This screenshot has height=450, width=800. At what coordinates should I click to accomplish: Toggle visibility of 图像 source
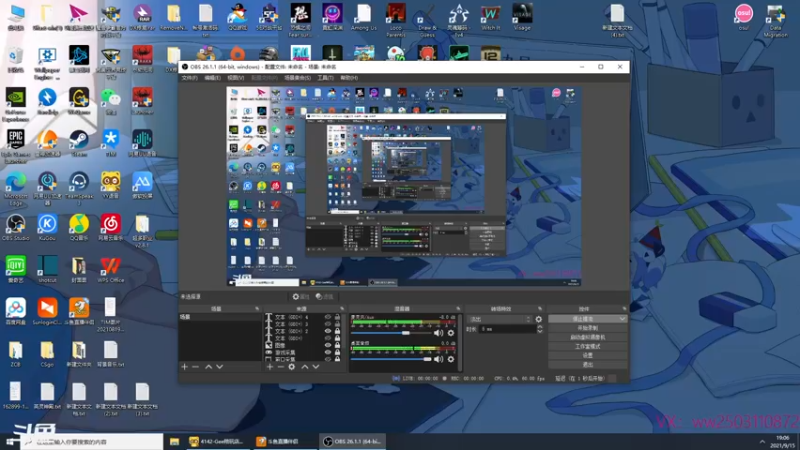tap(328, 345)
